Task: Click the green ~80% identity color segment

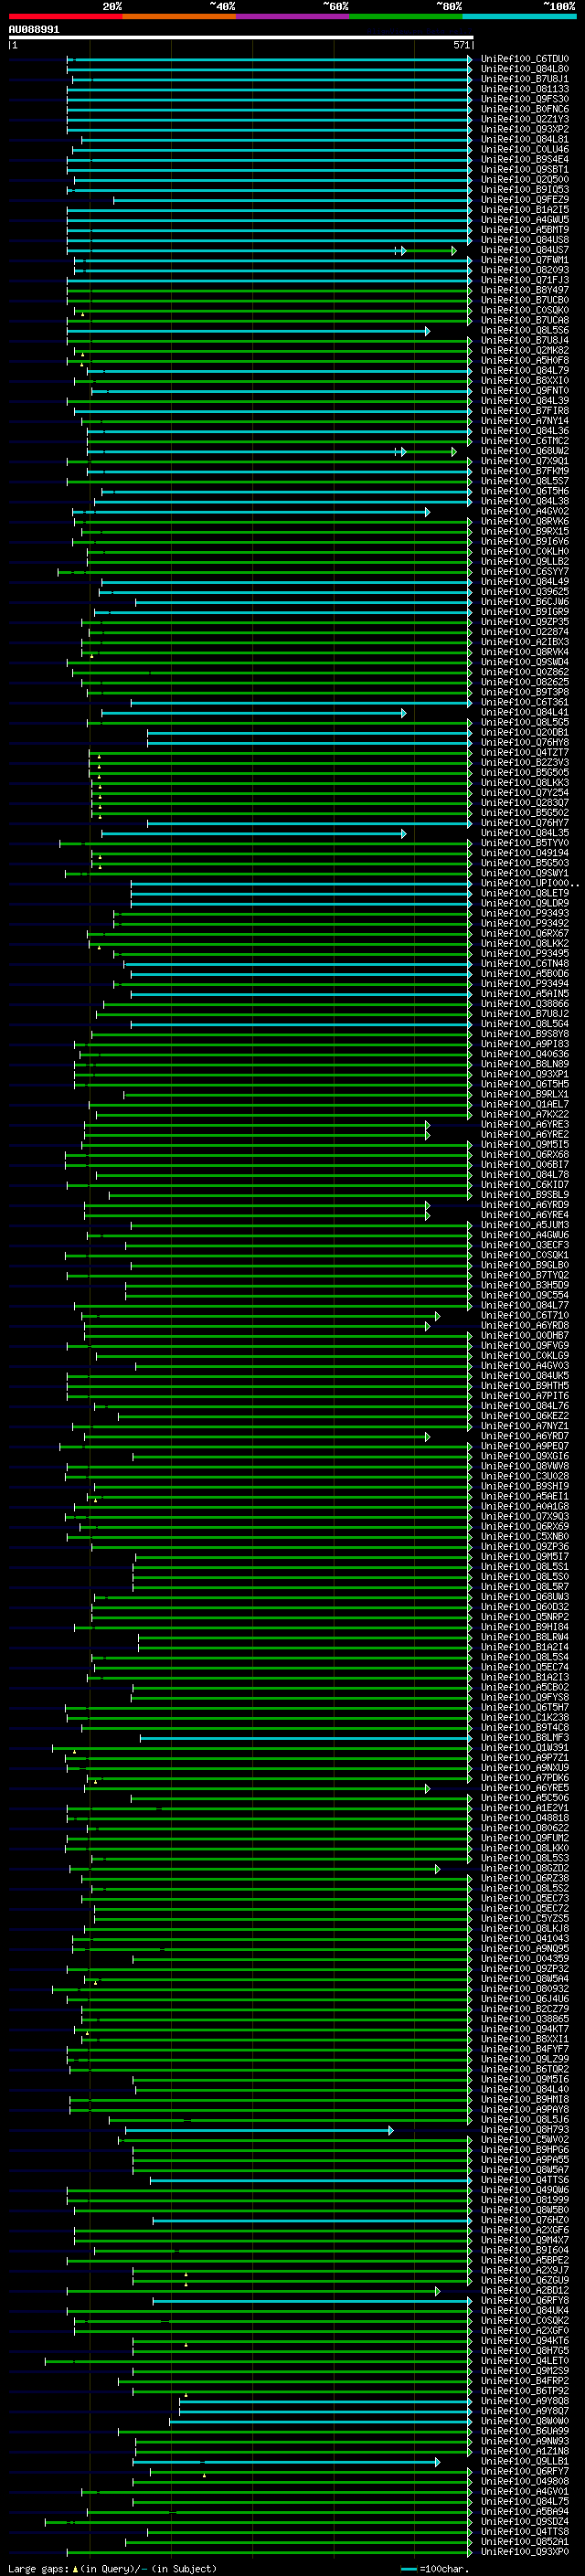Action: coord(406,16)
